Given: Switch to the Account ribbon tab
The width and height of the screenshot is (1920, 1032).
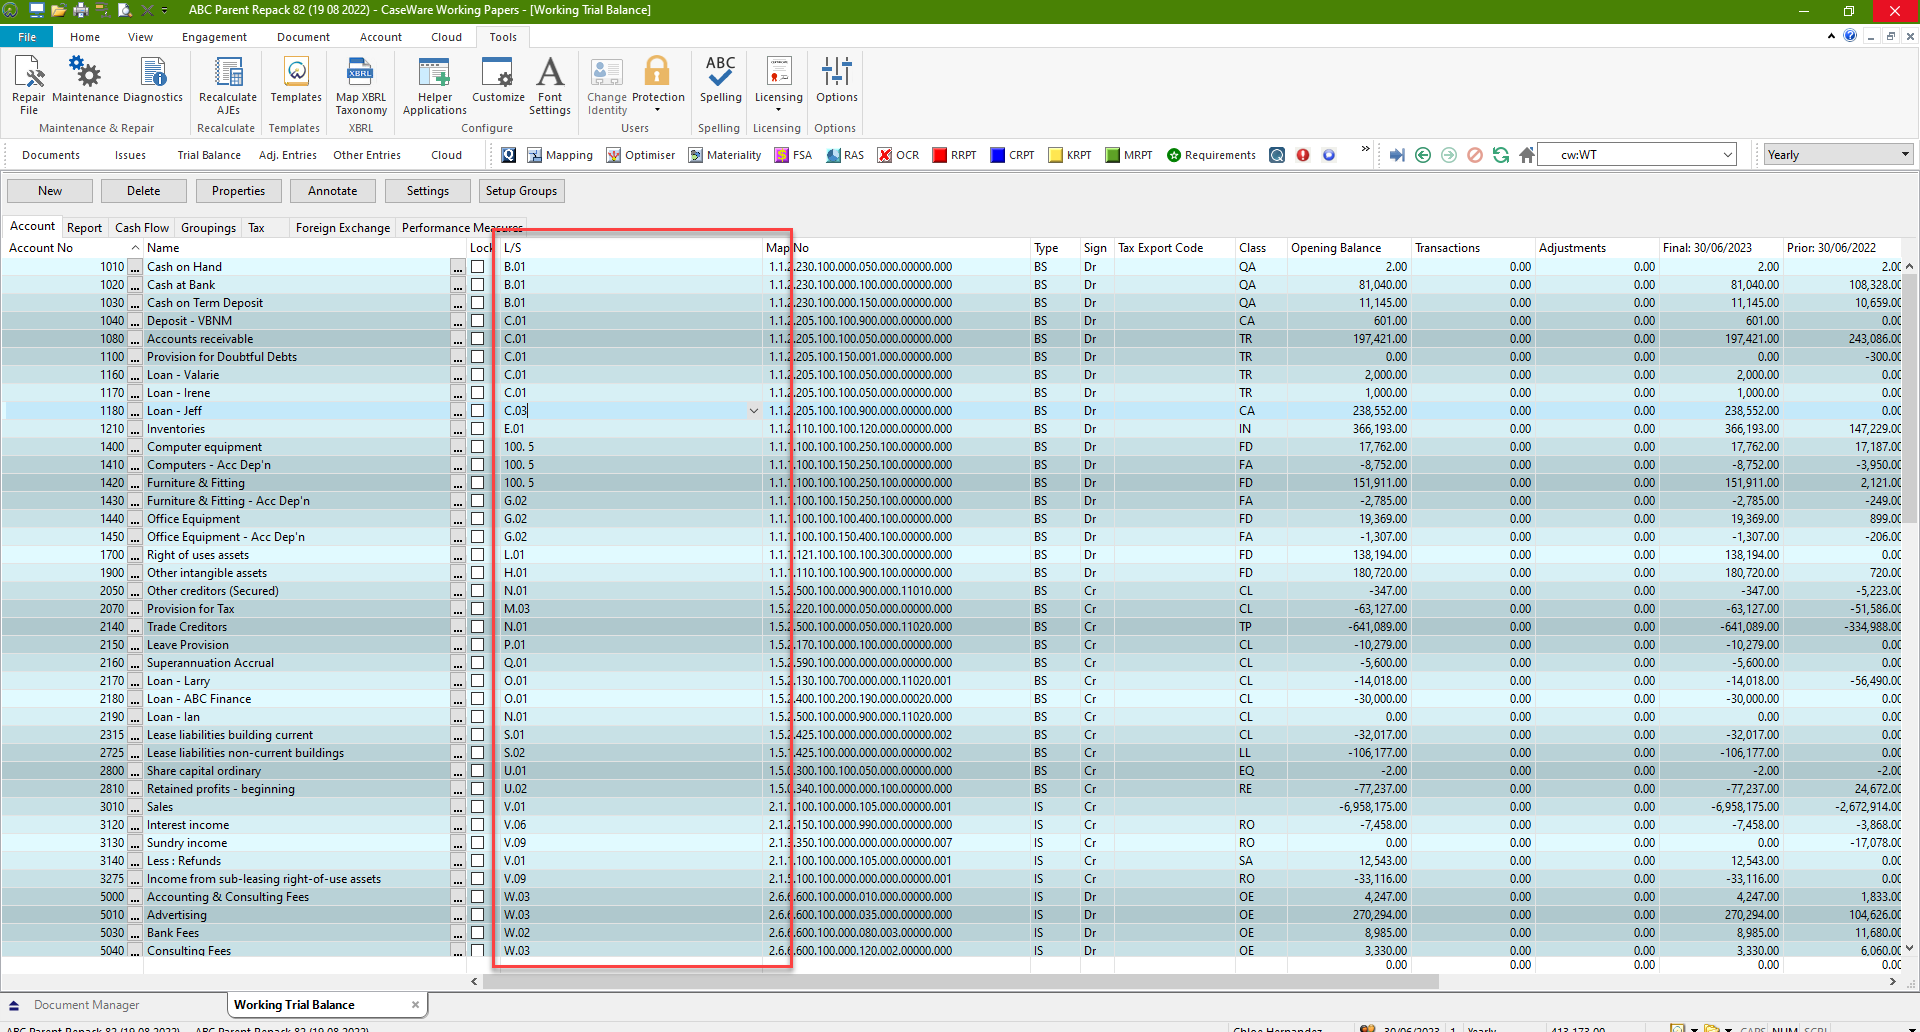Looking at the screenshot, I should pos(381,37).
